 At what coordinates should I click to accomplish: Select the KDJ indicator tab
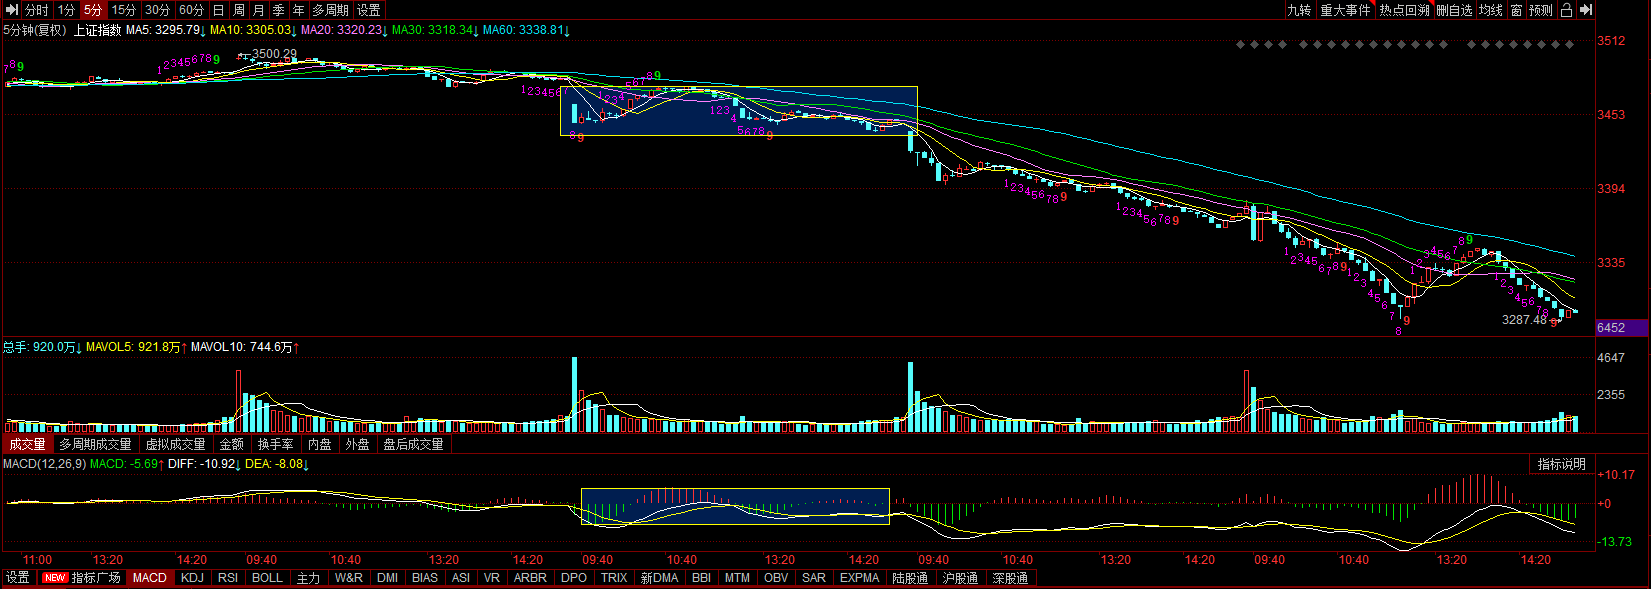(x=192, y=578)
